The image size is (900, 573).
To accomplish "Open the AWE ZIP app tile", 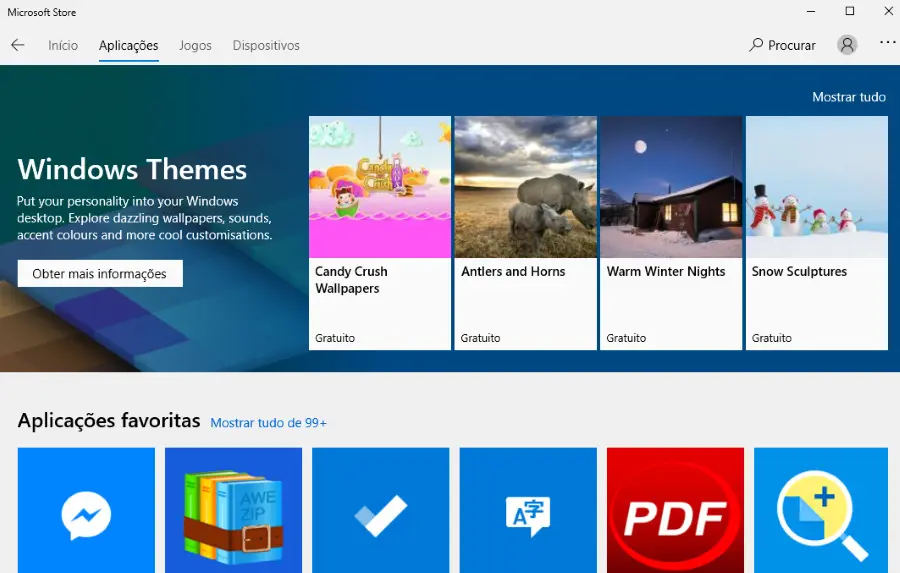I will click(233, 510).
